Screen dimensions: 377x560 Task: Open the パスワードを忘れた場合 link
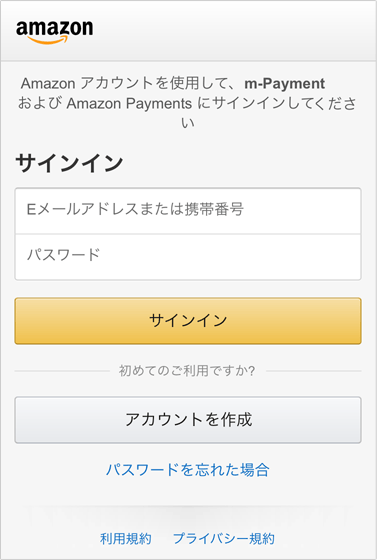point(188,470)
